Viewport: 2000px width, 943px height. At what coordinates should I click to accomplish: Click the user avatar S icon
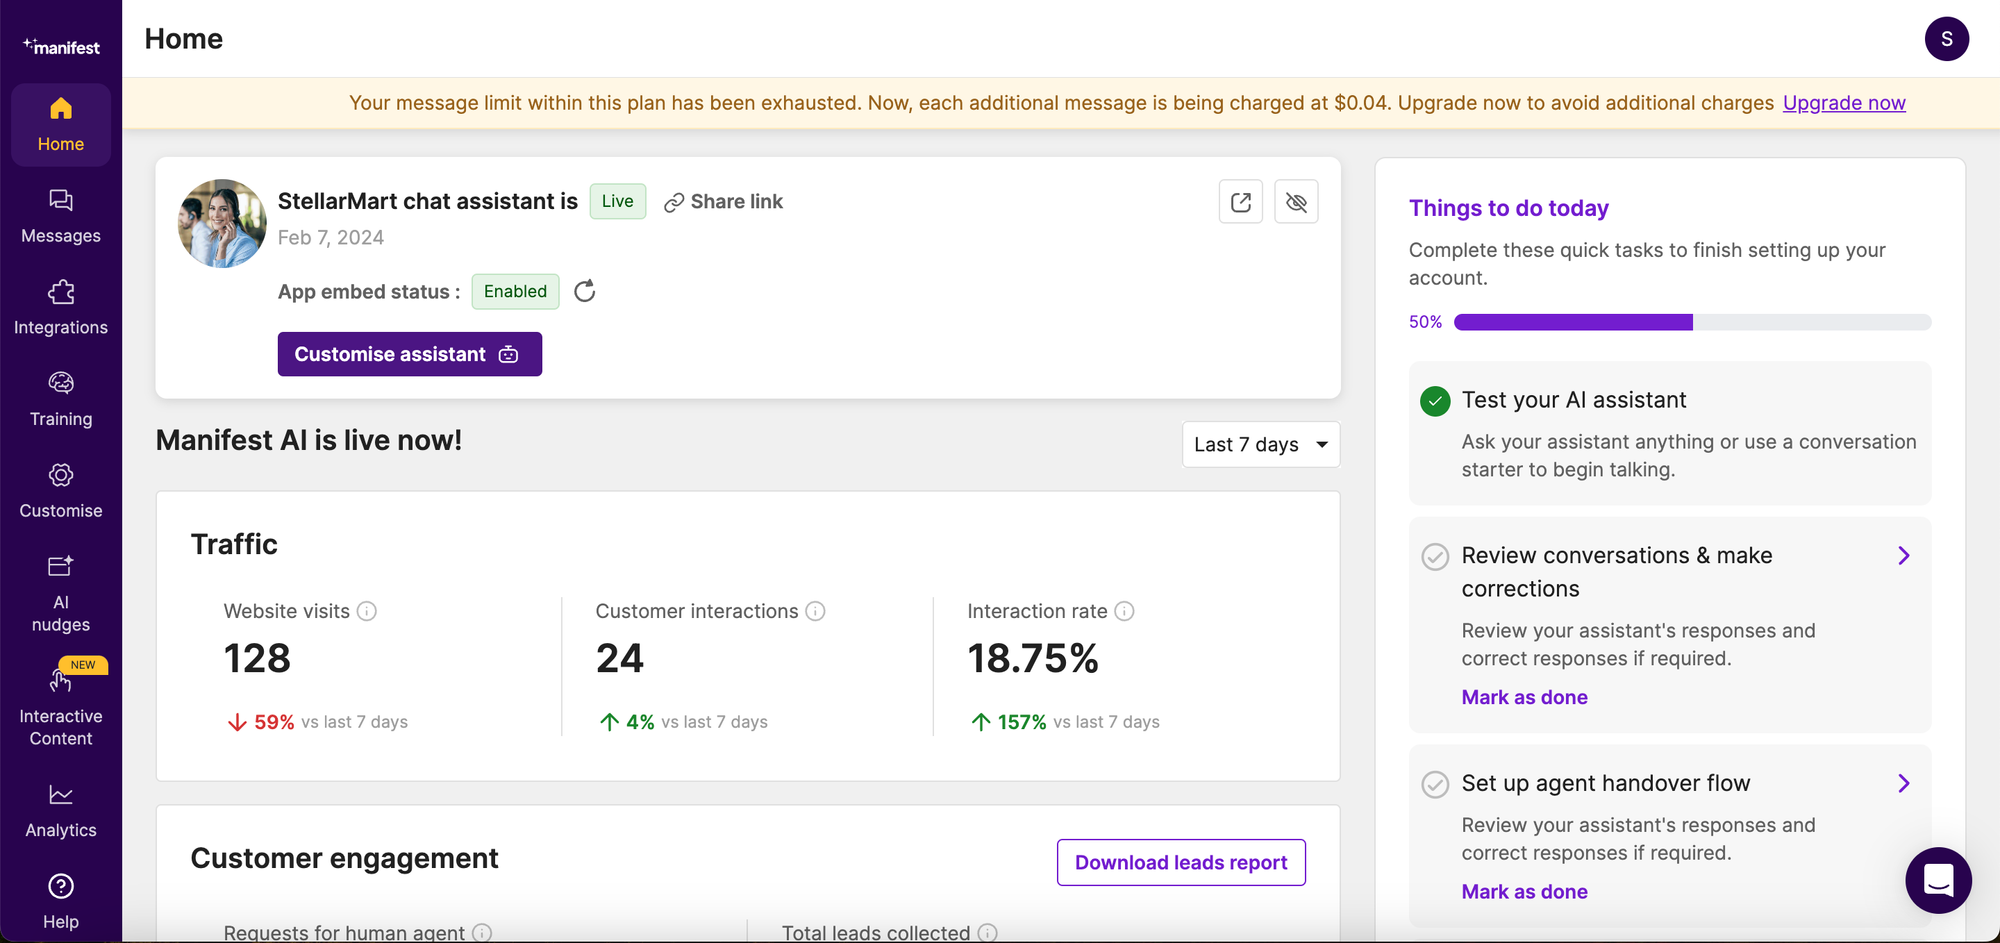click(x=1946, y=39)
